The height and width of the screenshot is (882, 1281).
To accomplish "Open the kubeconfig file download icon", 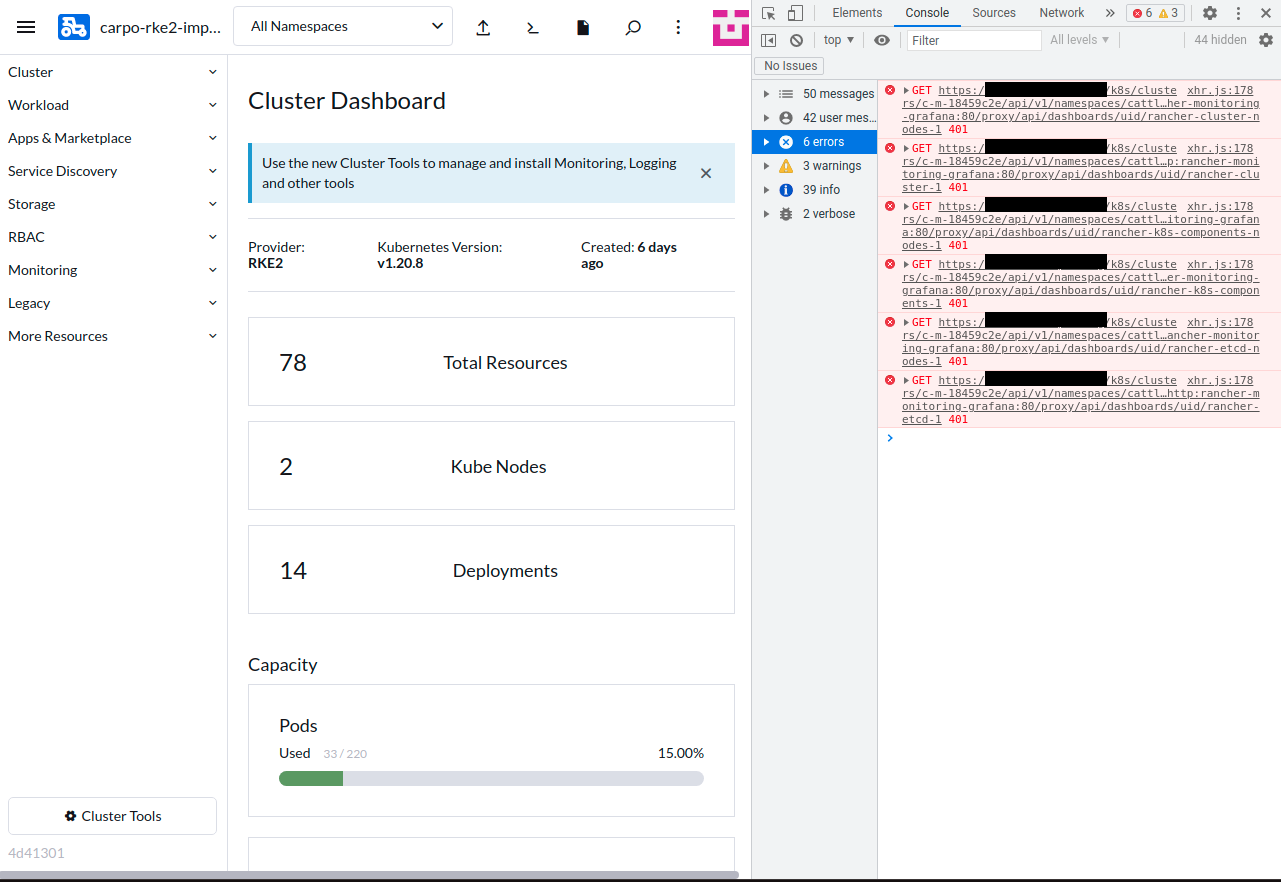I will [x=583, y=27].
